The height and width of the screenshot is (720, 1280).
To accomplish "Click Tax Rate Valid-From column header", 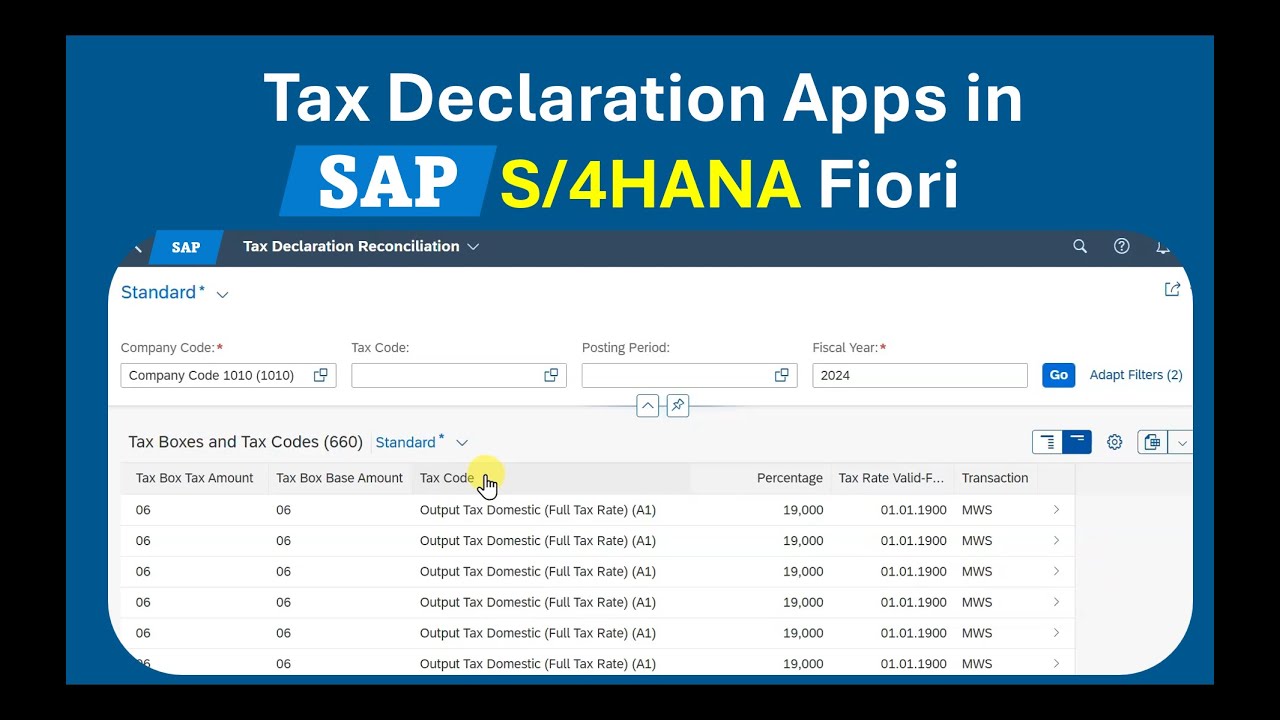I will coord(892,478).
